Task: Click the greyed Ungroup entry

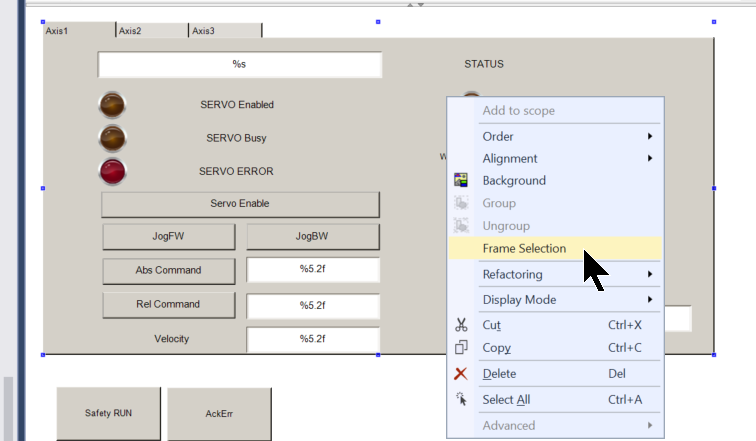Action: (555, 226)
